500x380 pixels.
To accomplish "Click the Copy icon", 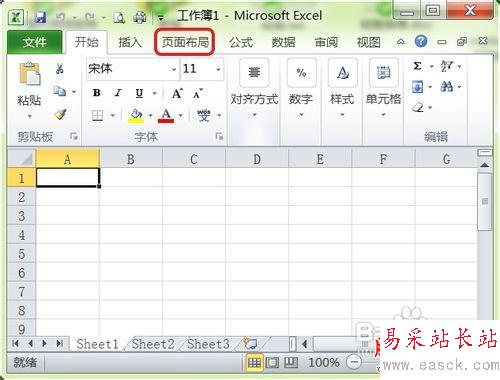I will [x=60, y=91].
